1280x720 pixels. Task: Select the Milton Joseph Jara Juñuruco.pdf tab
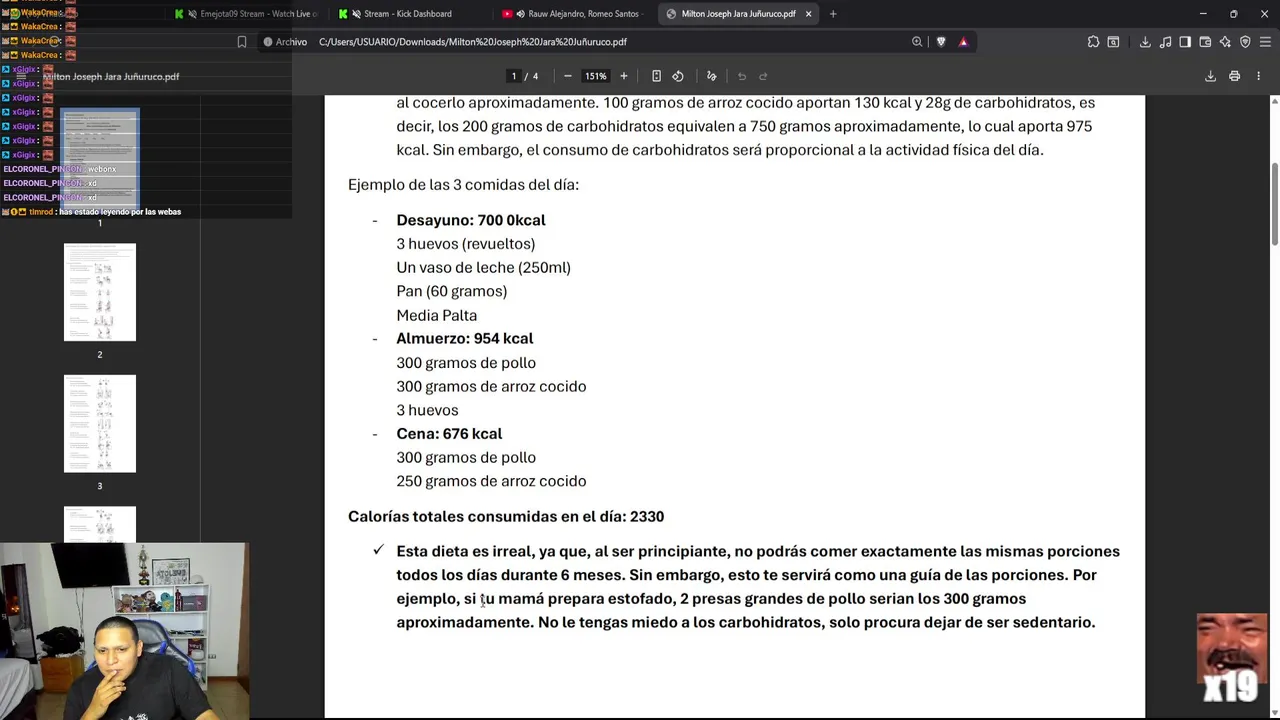point(738,14)
